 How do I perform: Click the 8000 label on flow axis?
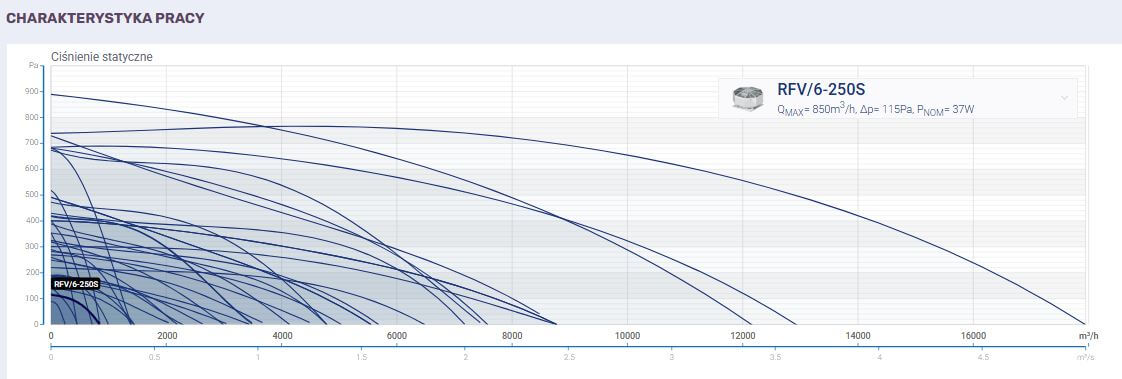[512, 336]
